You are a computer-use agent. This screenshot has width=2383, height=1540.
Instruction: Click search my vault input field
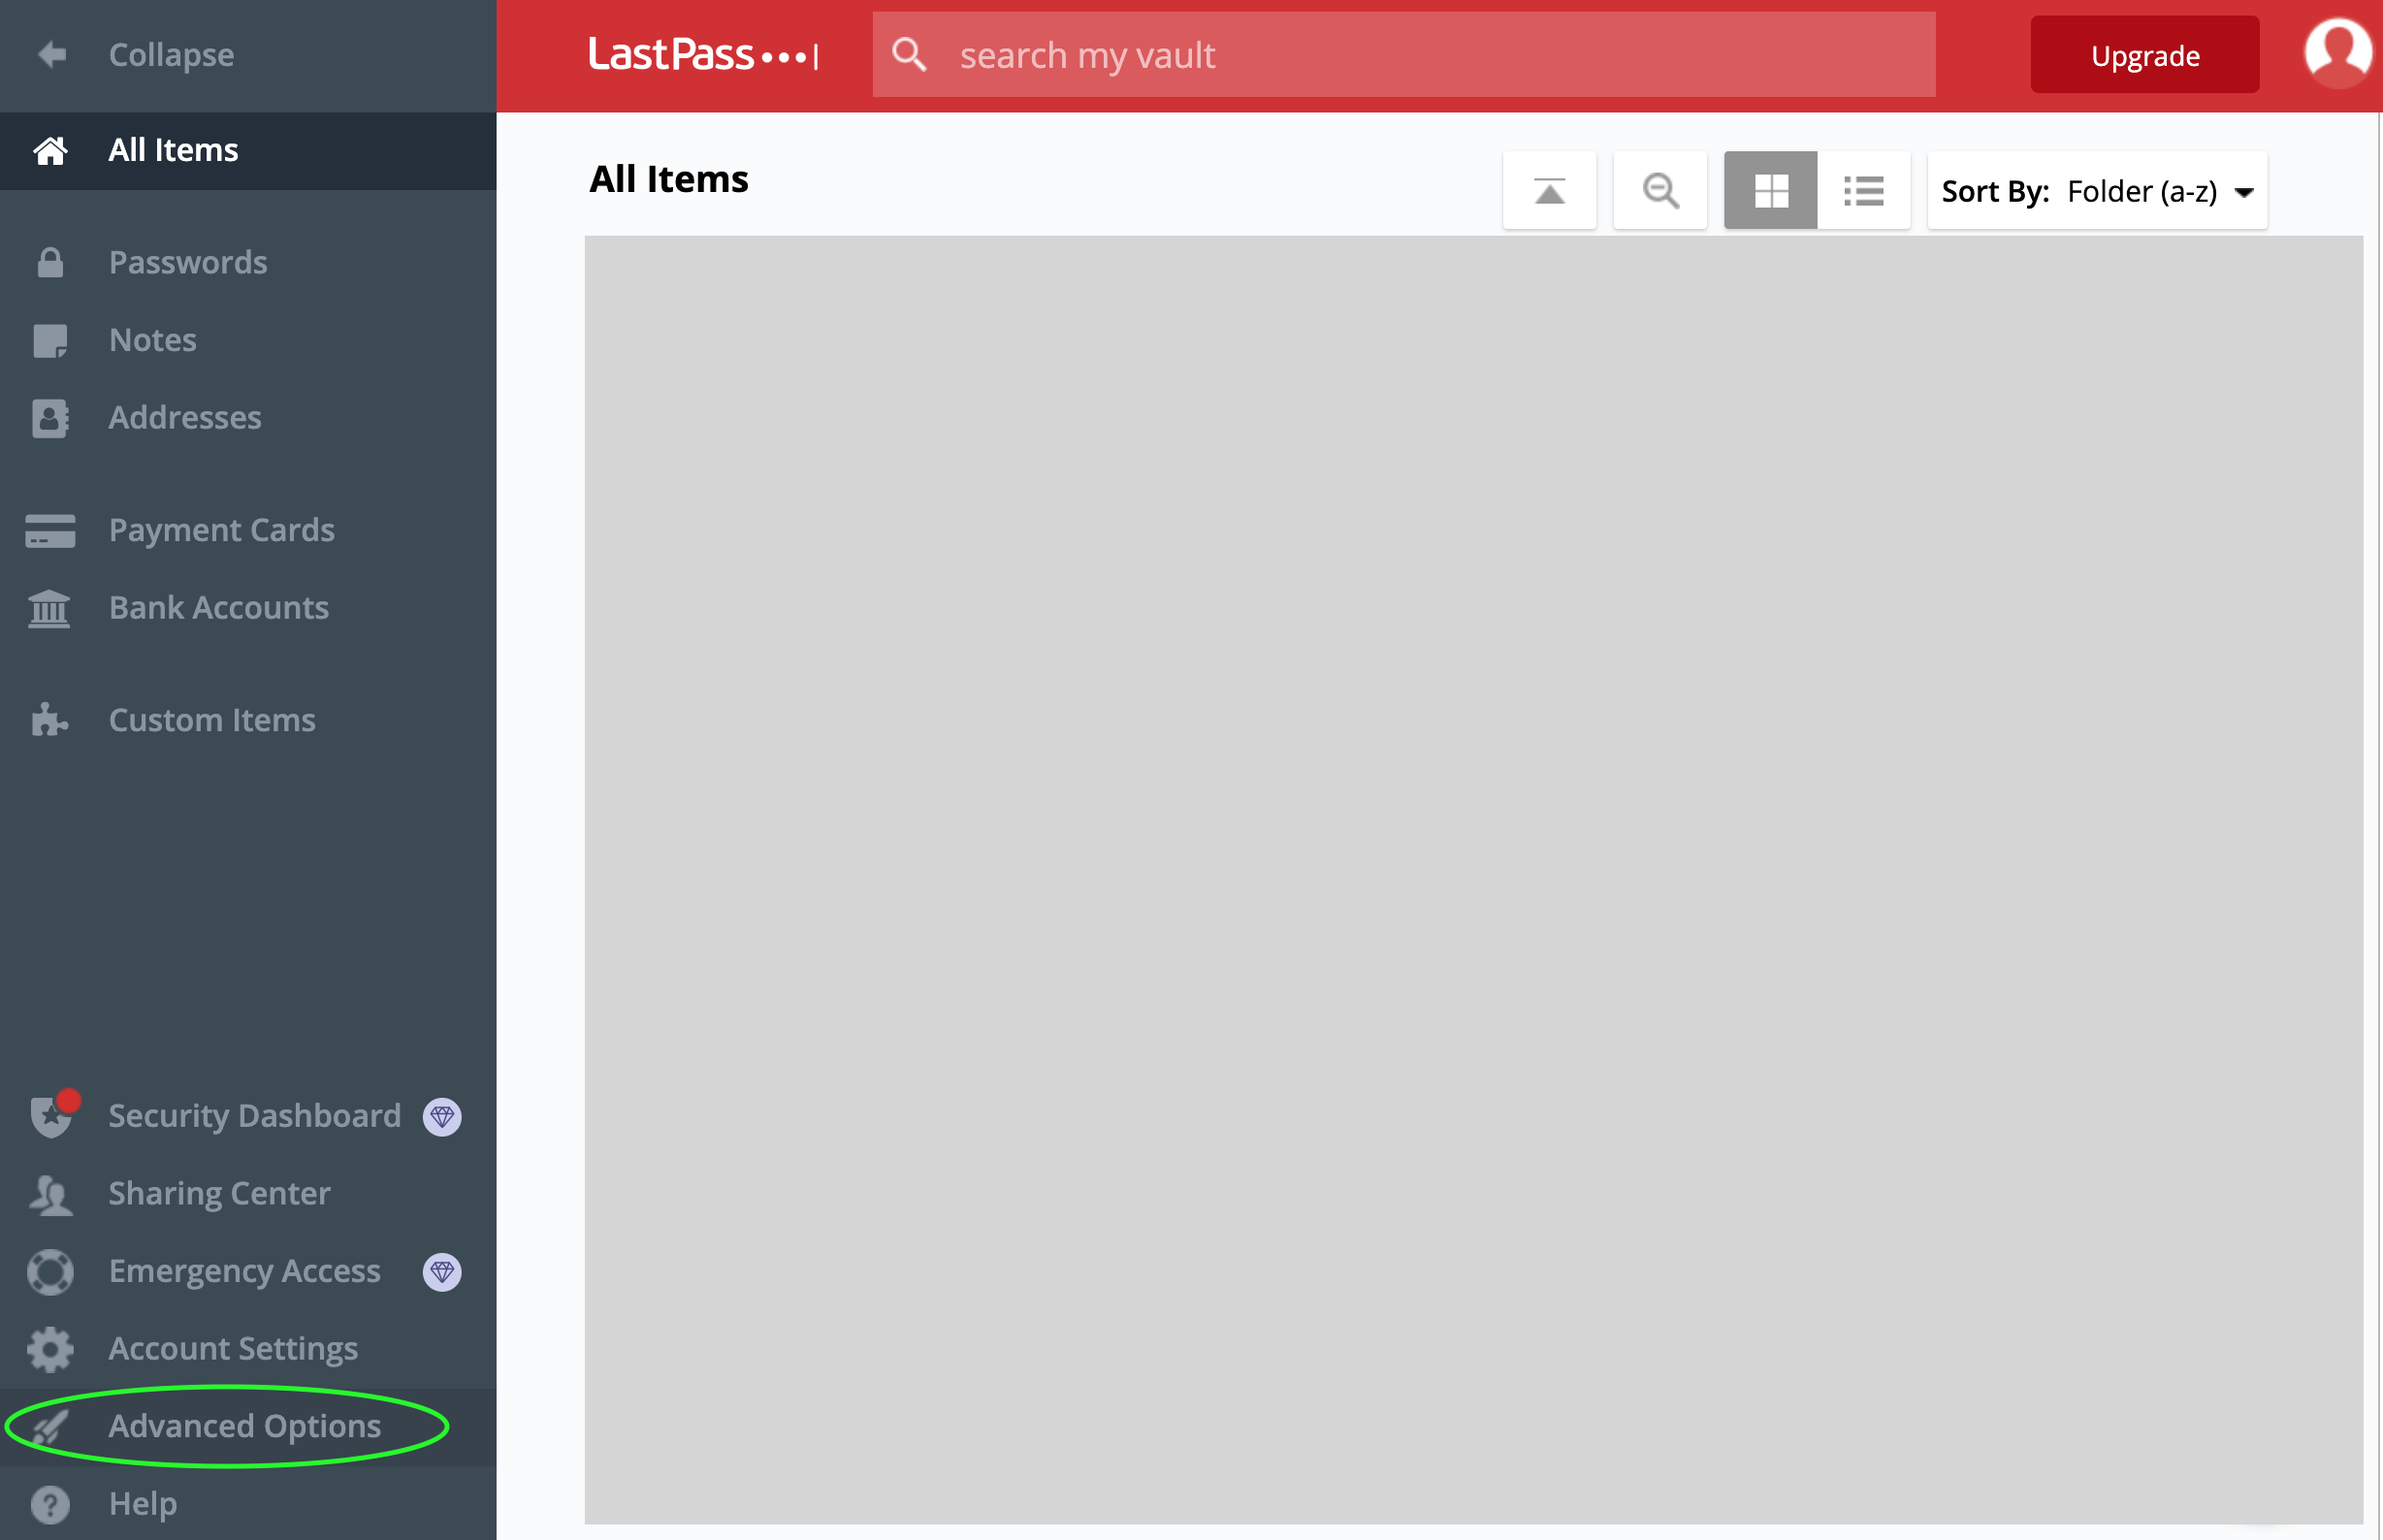[x=1403, y=55]
